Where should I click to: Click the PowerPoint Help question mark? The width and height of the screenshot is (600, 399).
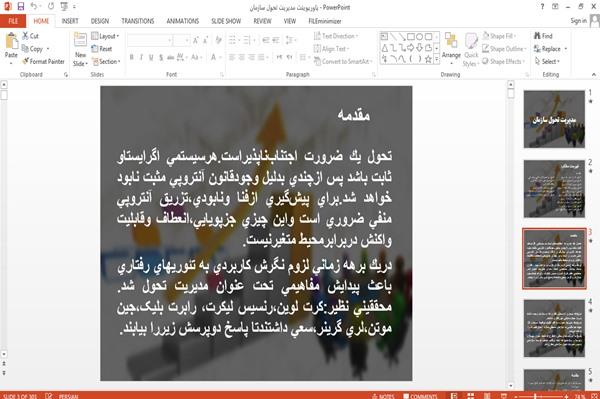pos(542,7)
